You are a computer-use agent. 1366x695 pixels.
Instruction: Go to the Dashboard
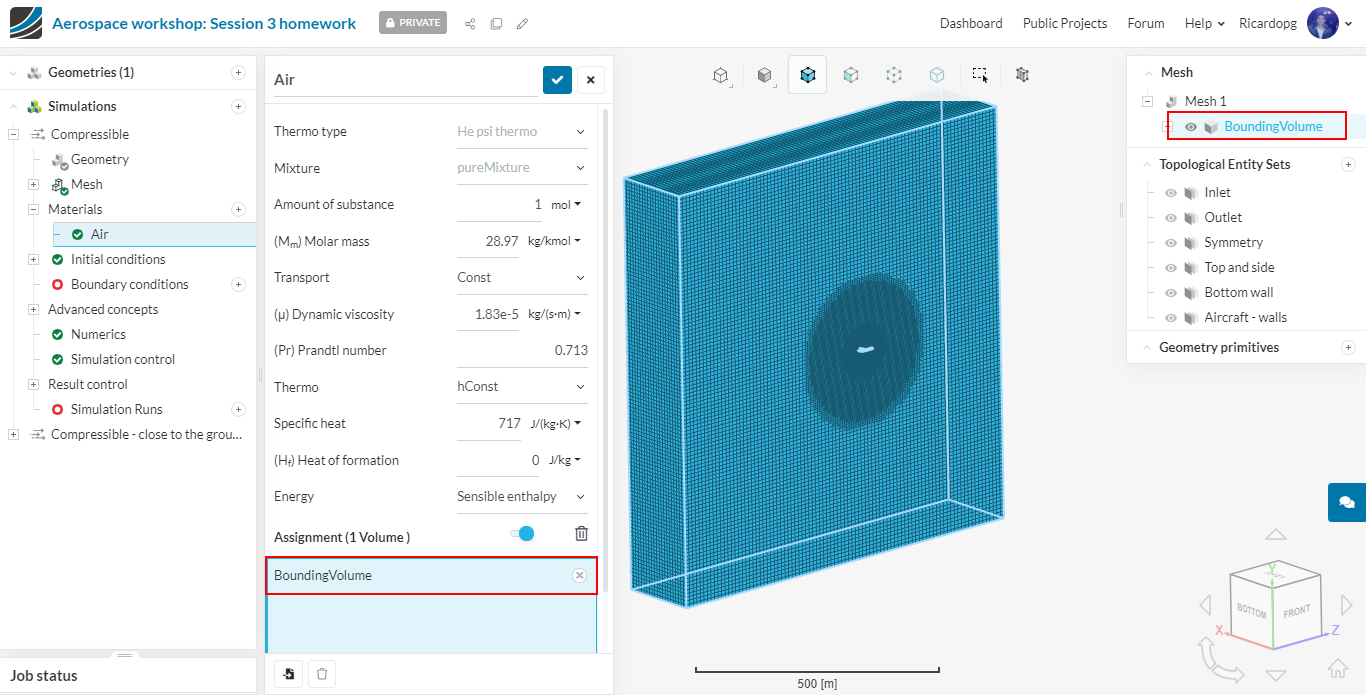point(971,23)
